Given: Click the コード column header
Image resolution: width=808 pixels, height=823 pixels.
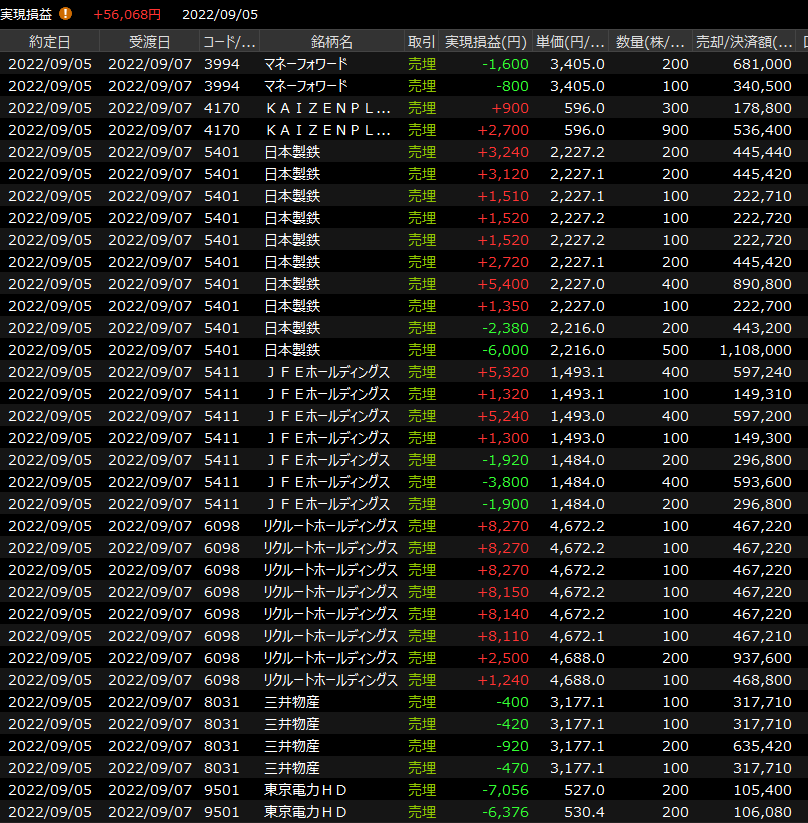Looking at the screenshot, I should 229,42.
